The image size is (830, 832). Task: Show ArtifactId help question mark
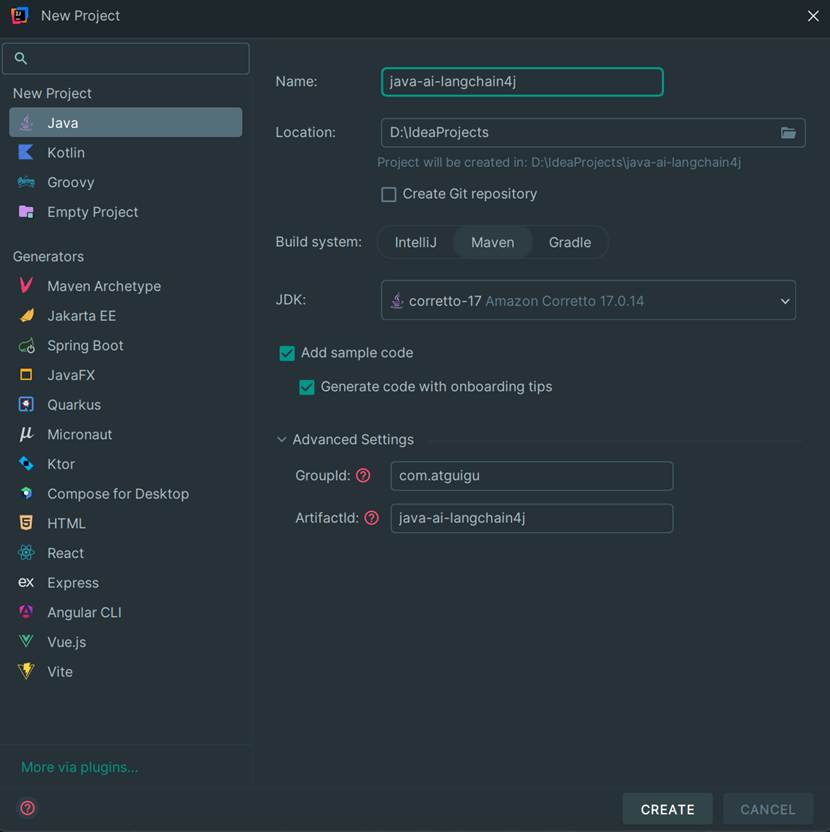[371, 518]
